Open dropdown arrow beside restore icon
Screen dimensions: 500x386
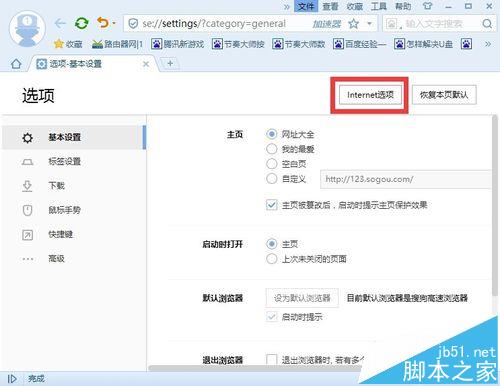114,24
